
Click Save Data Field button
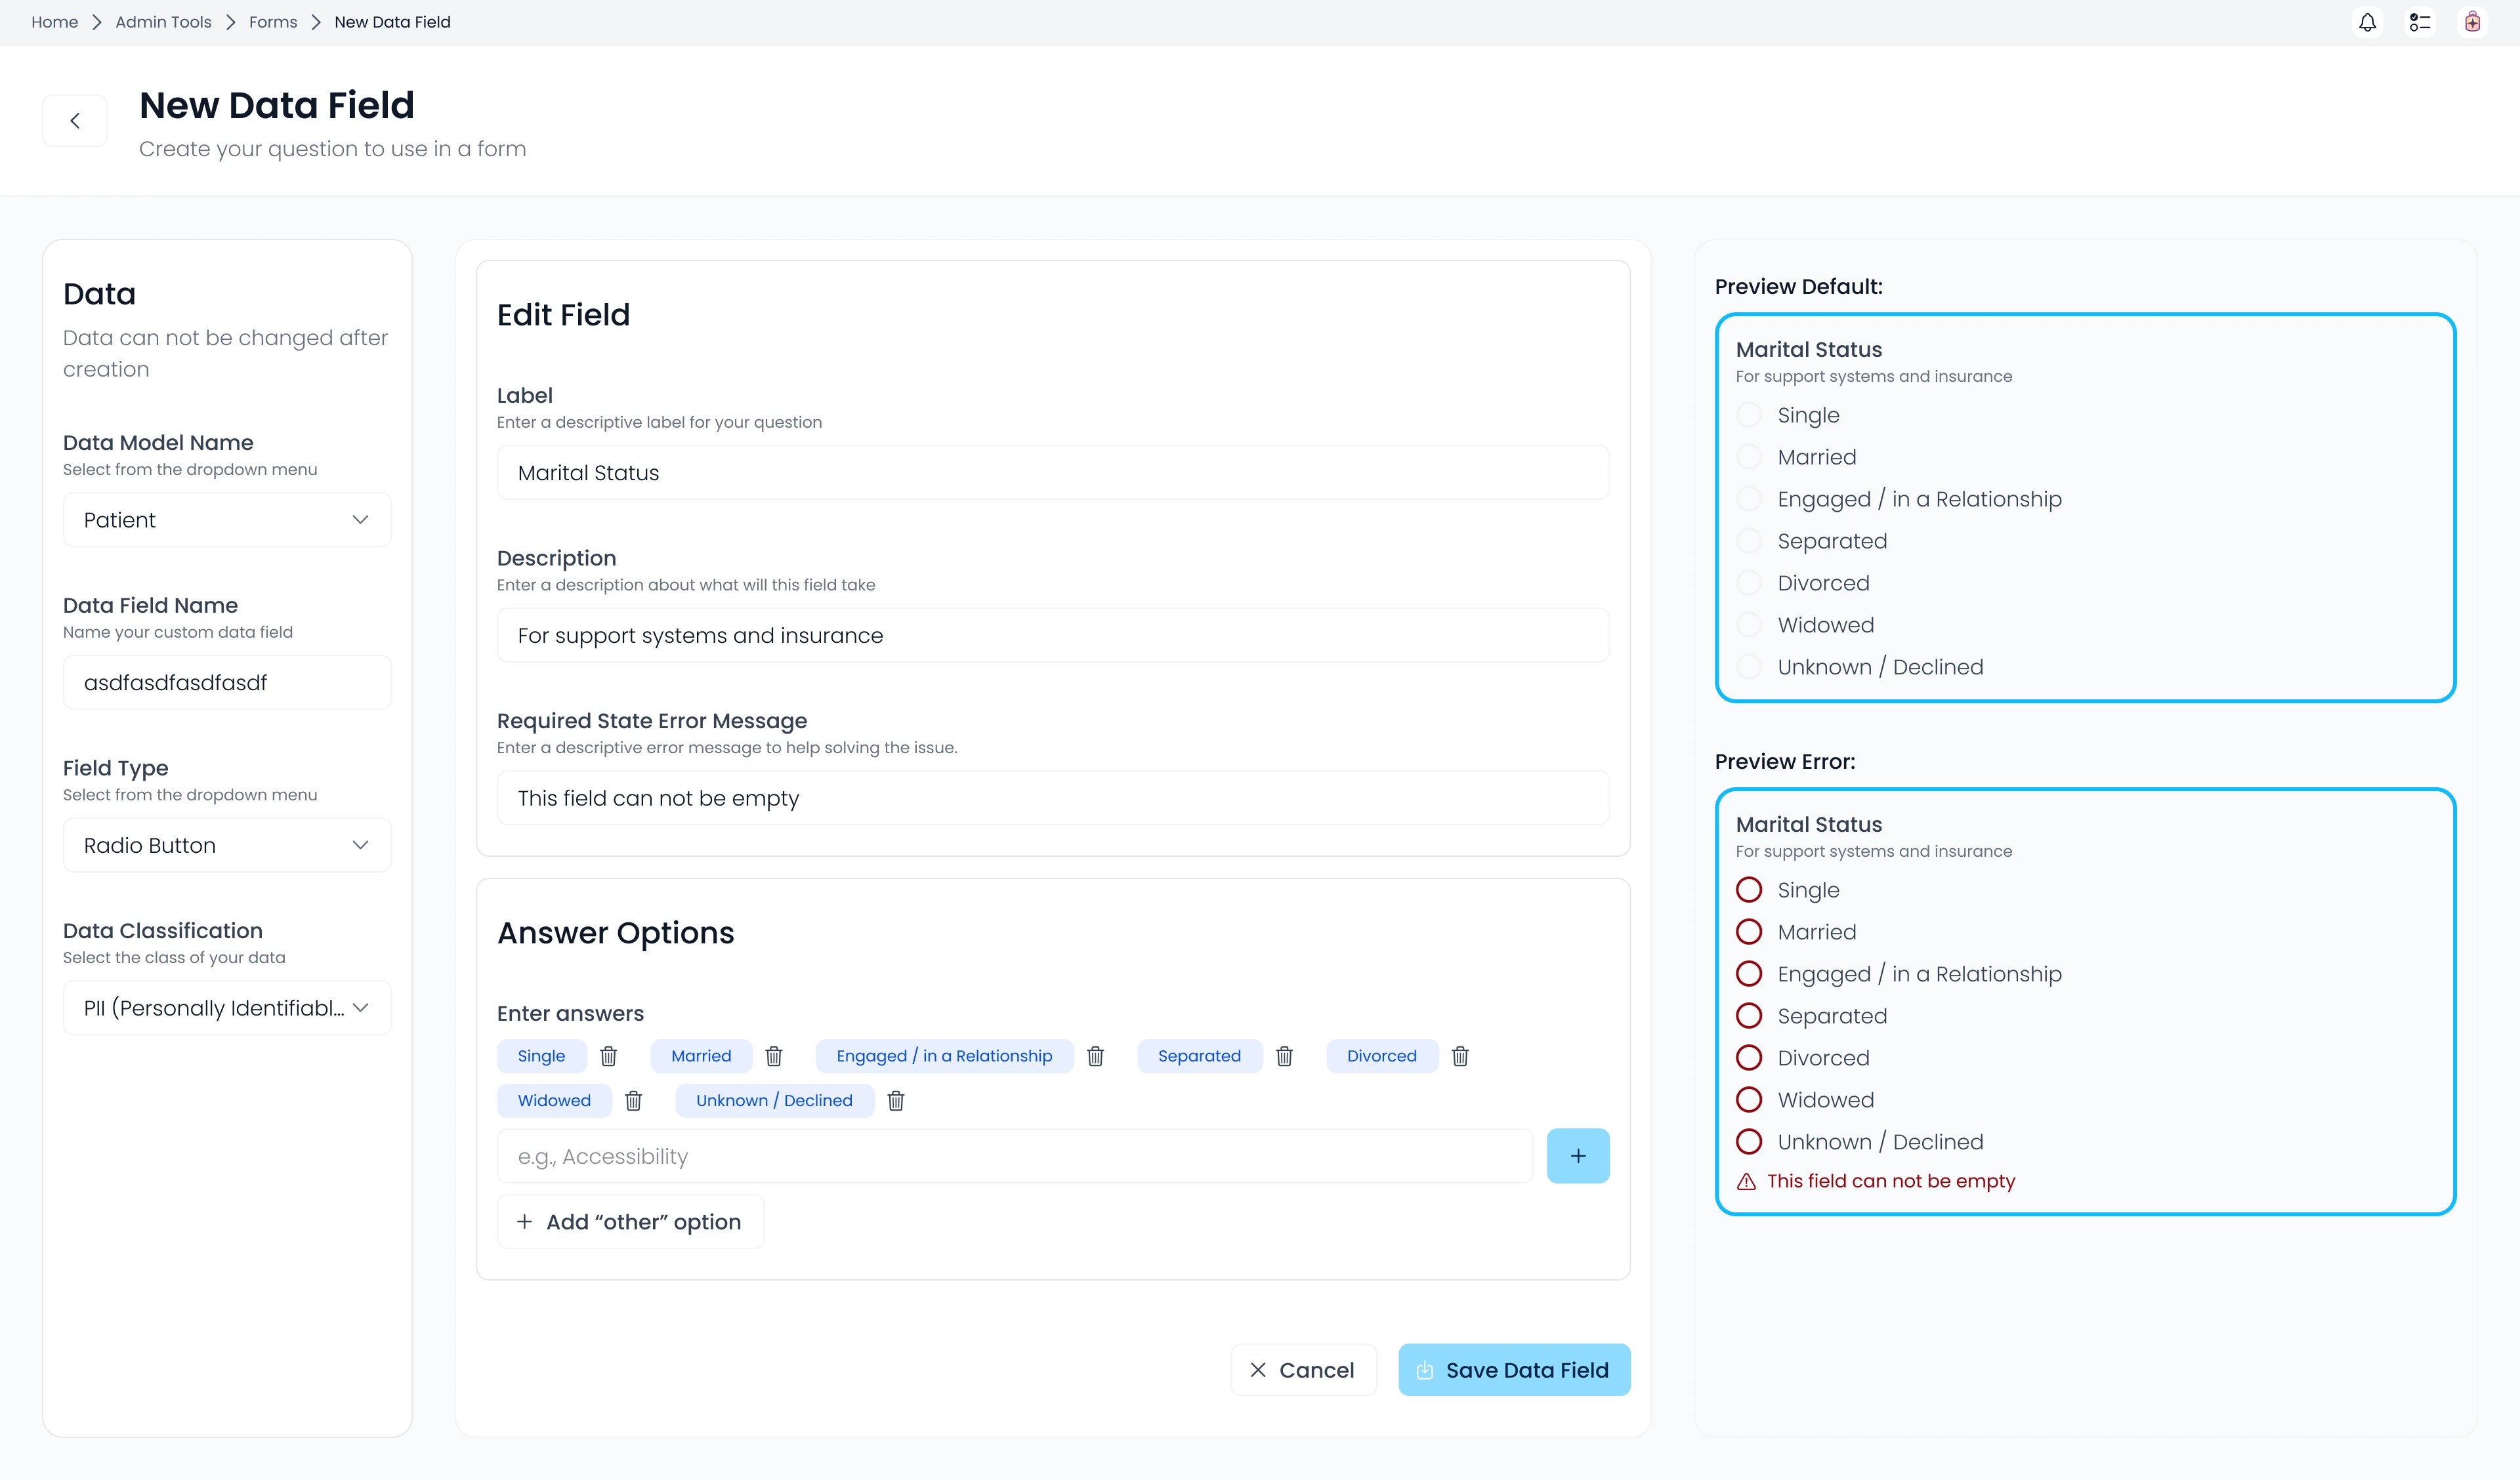1514,1370
